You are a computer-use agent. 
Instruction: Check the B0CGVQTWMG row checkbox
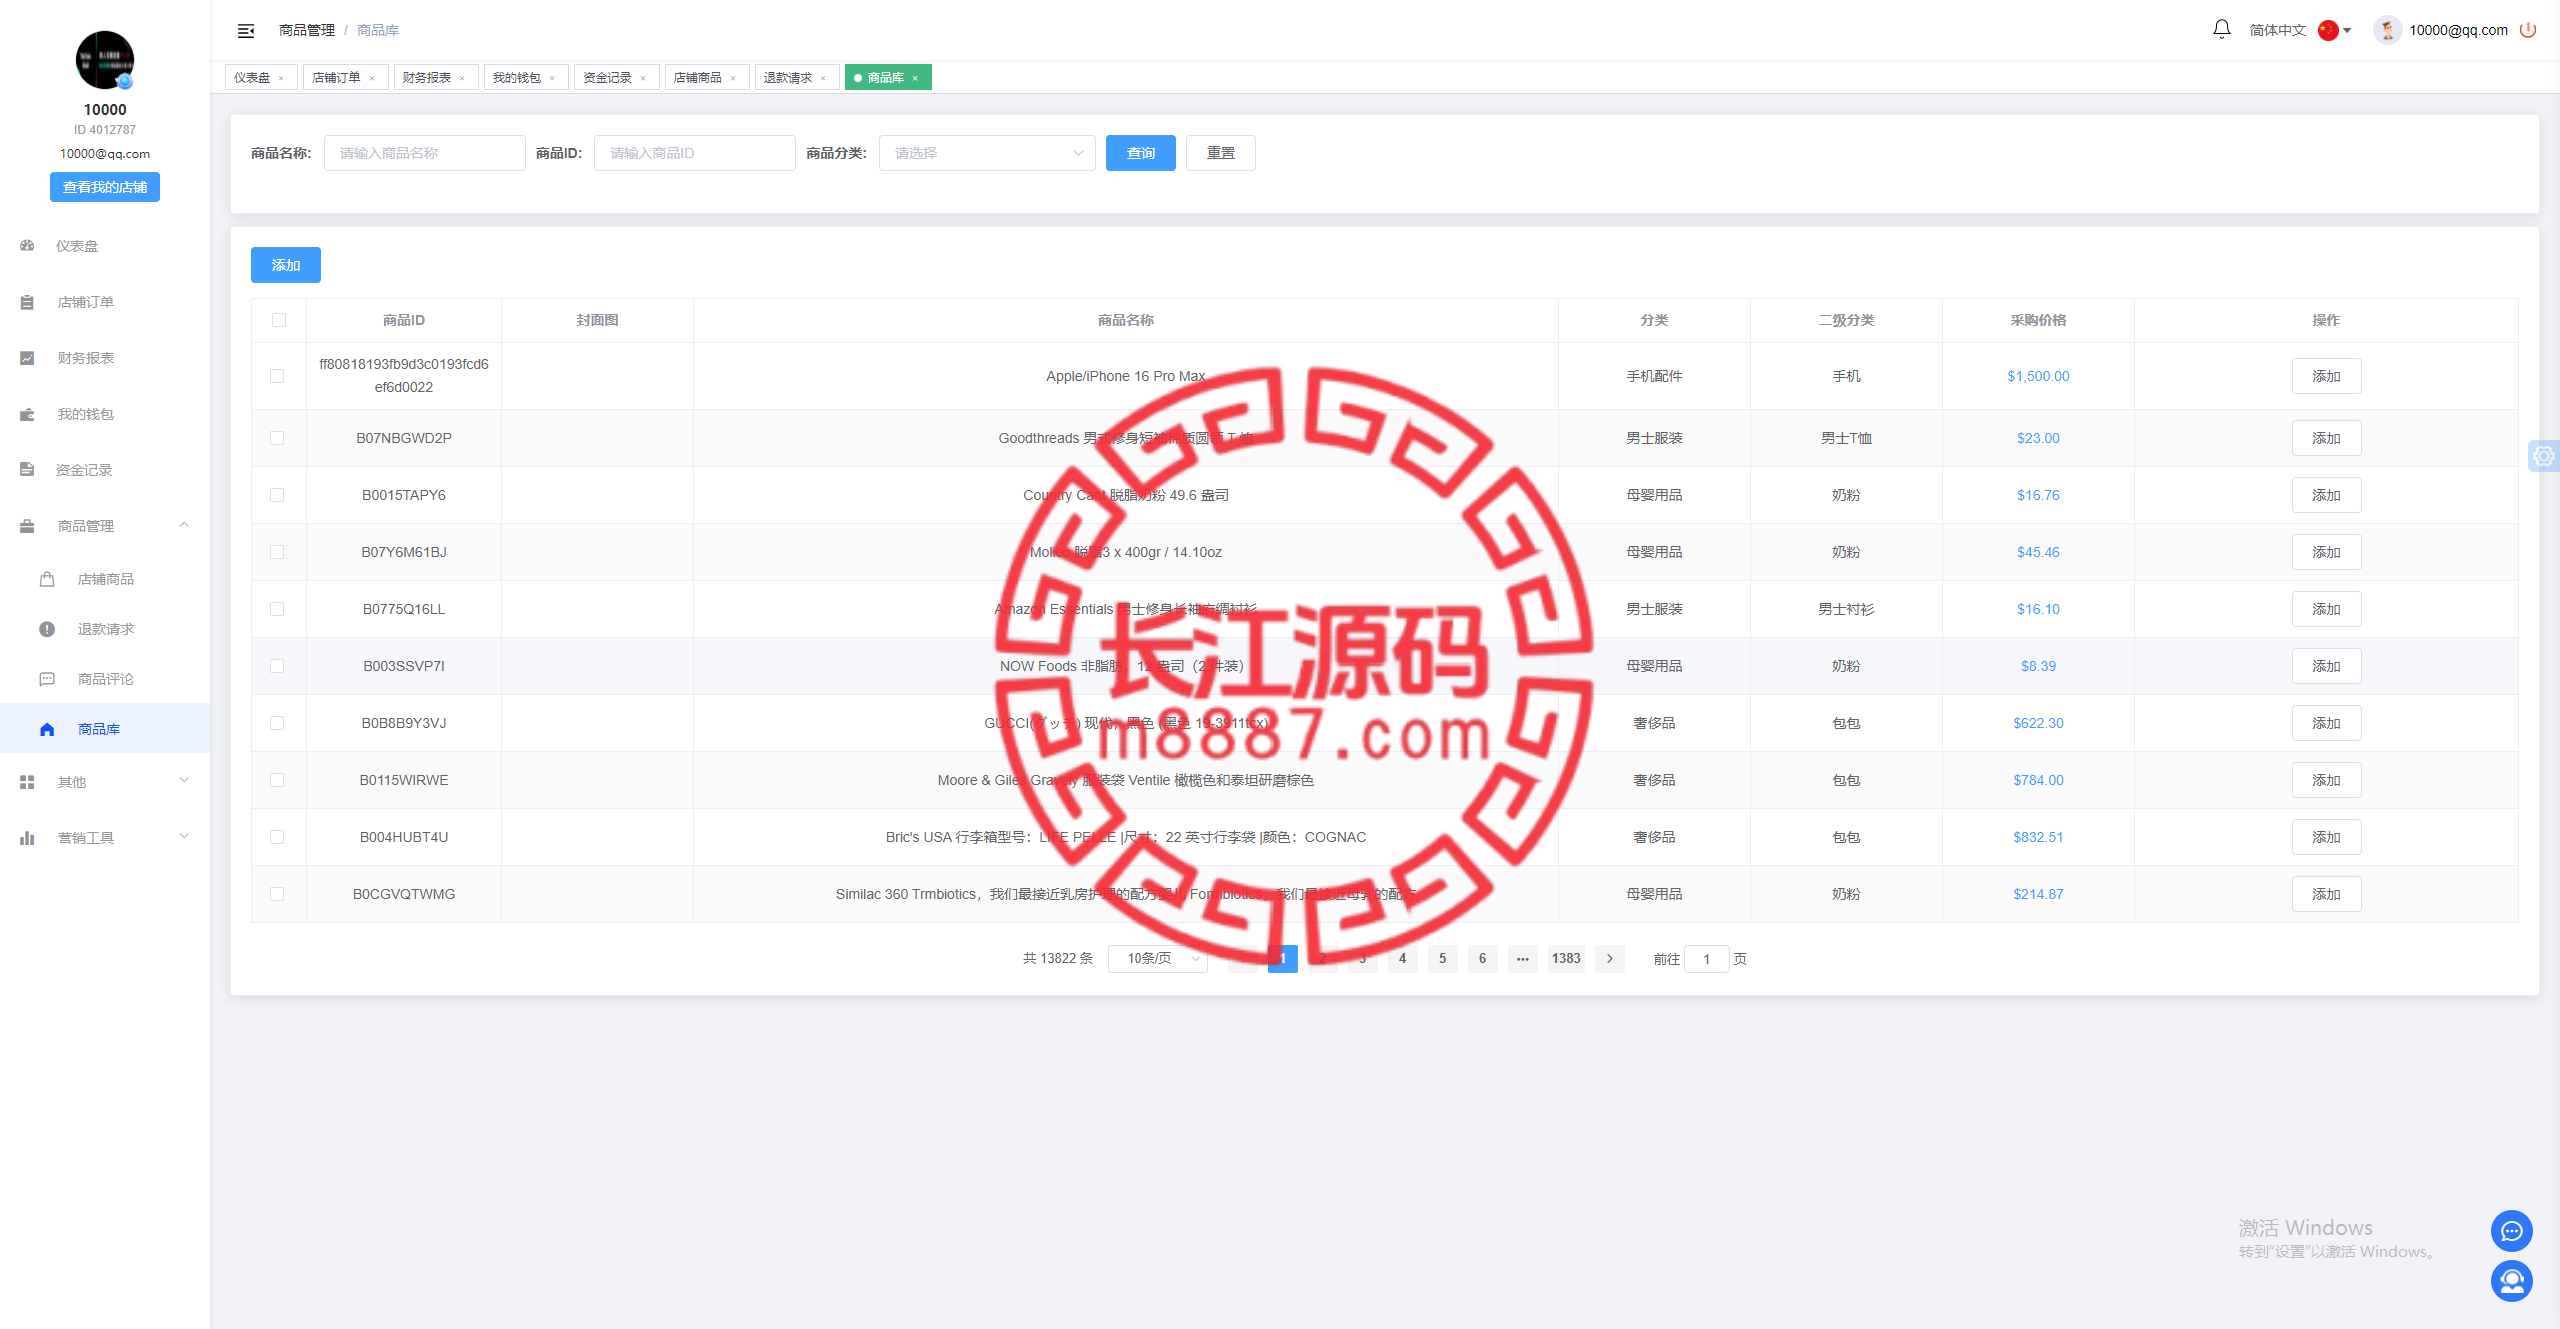(x=277, y=894)
